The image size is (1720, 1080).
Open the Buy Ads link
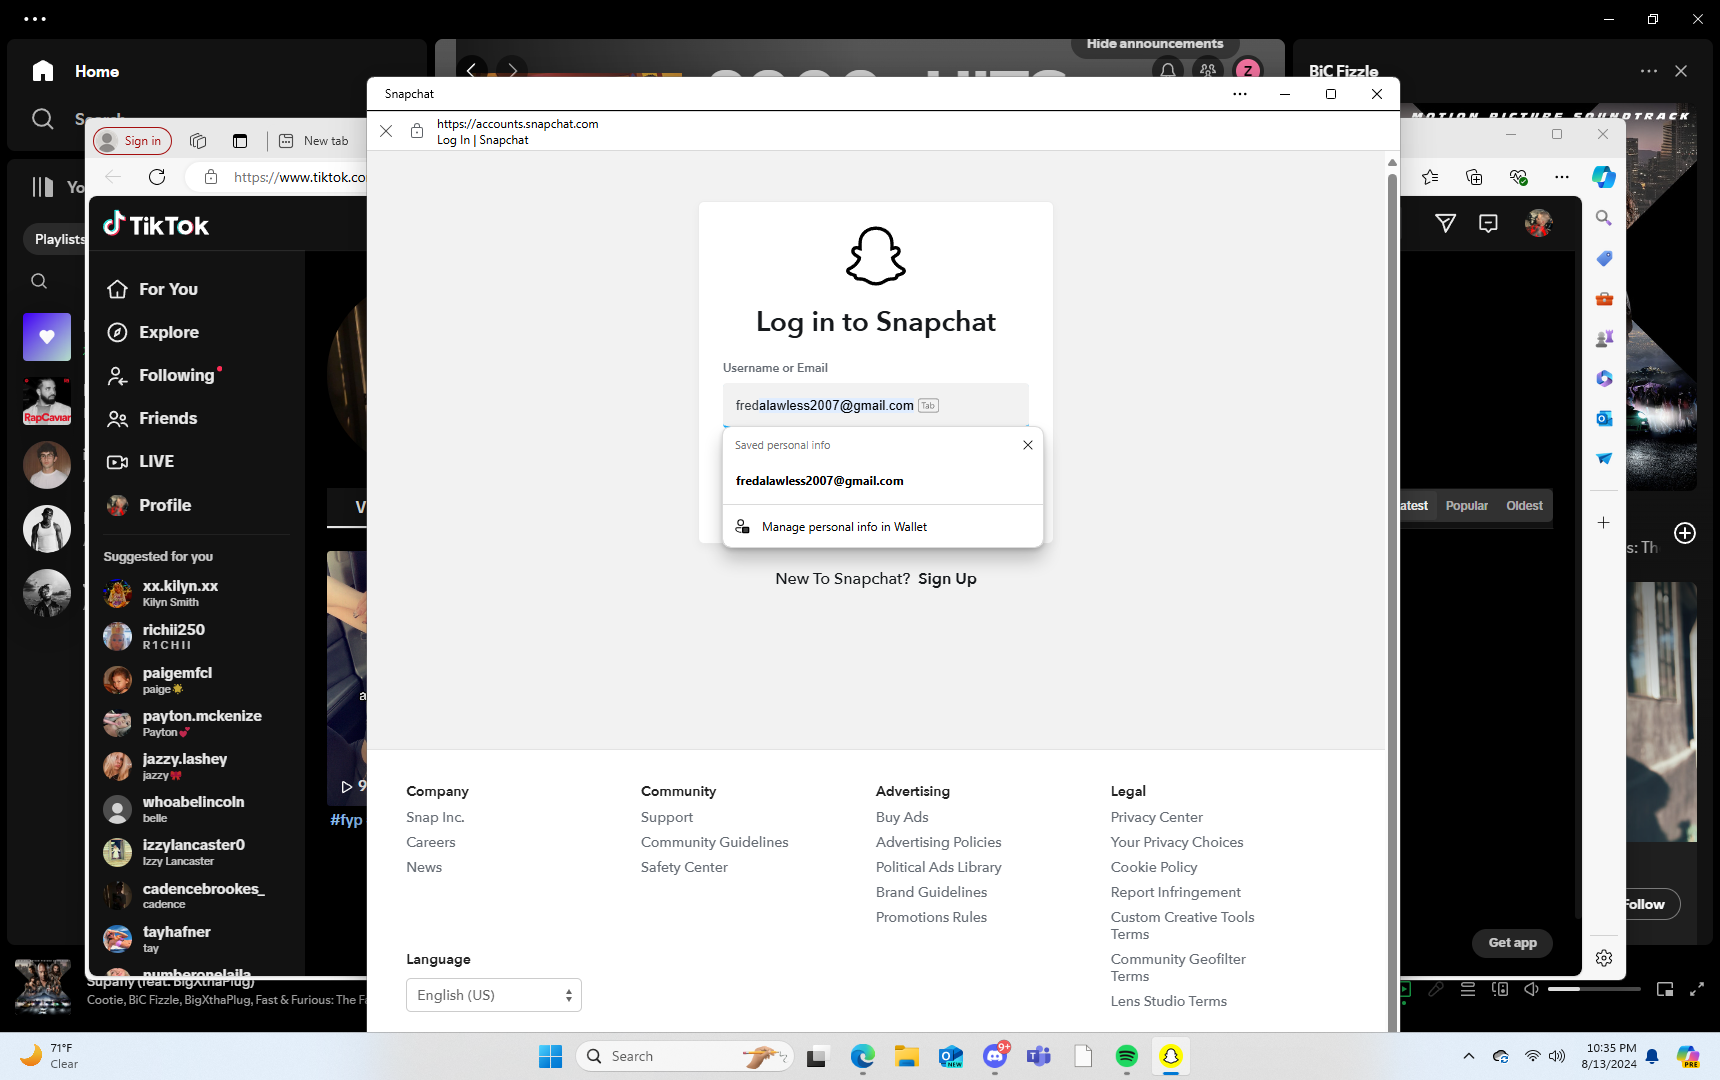pos(902,817)
